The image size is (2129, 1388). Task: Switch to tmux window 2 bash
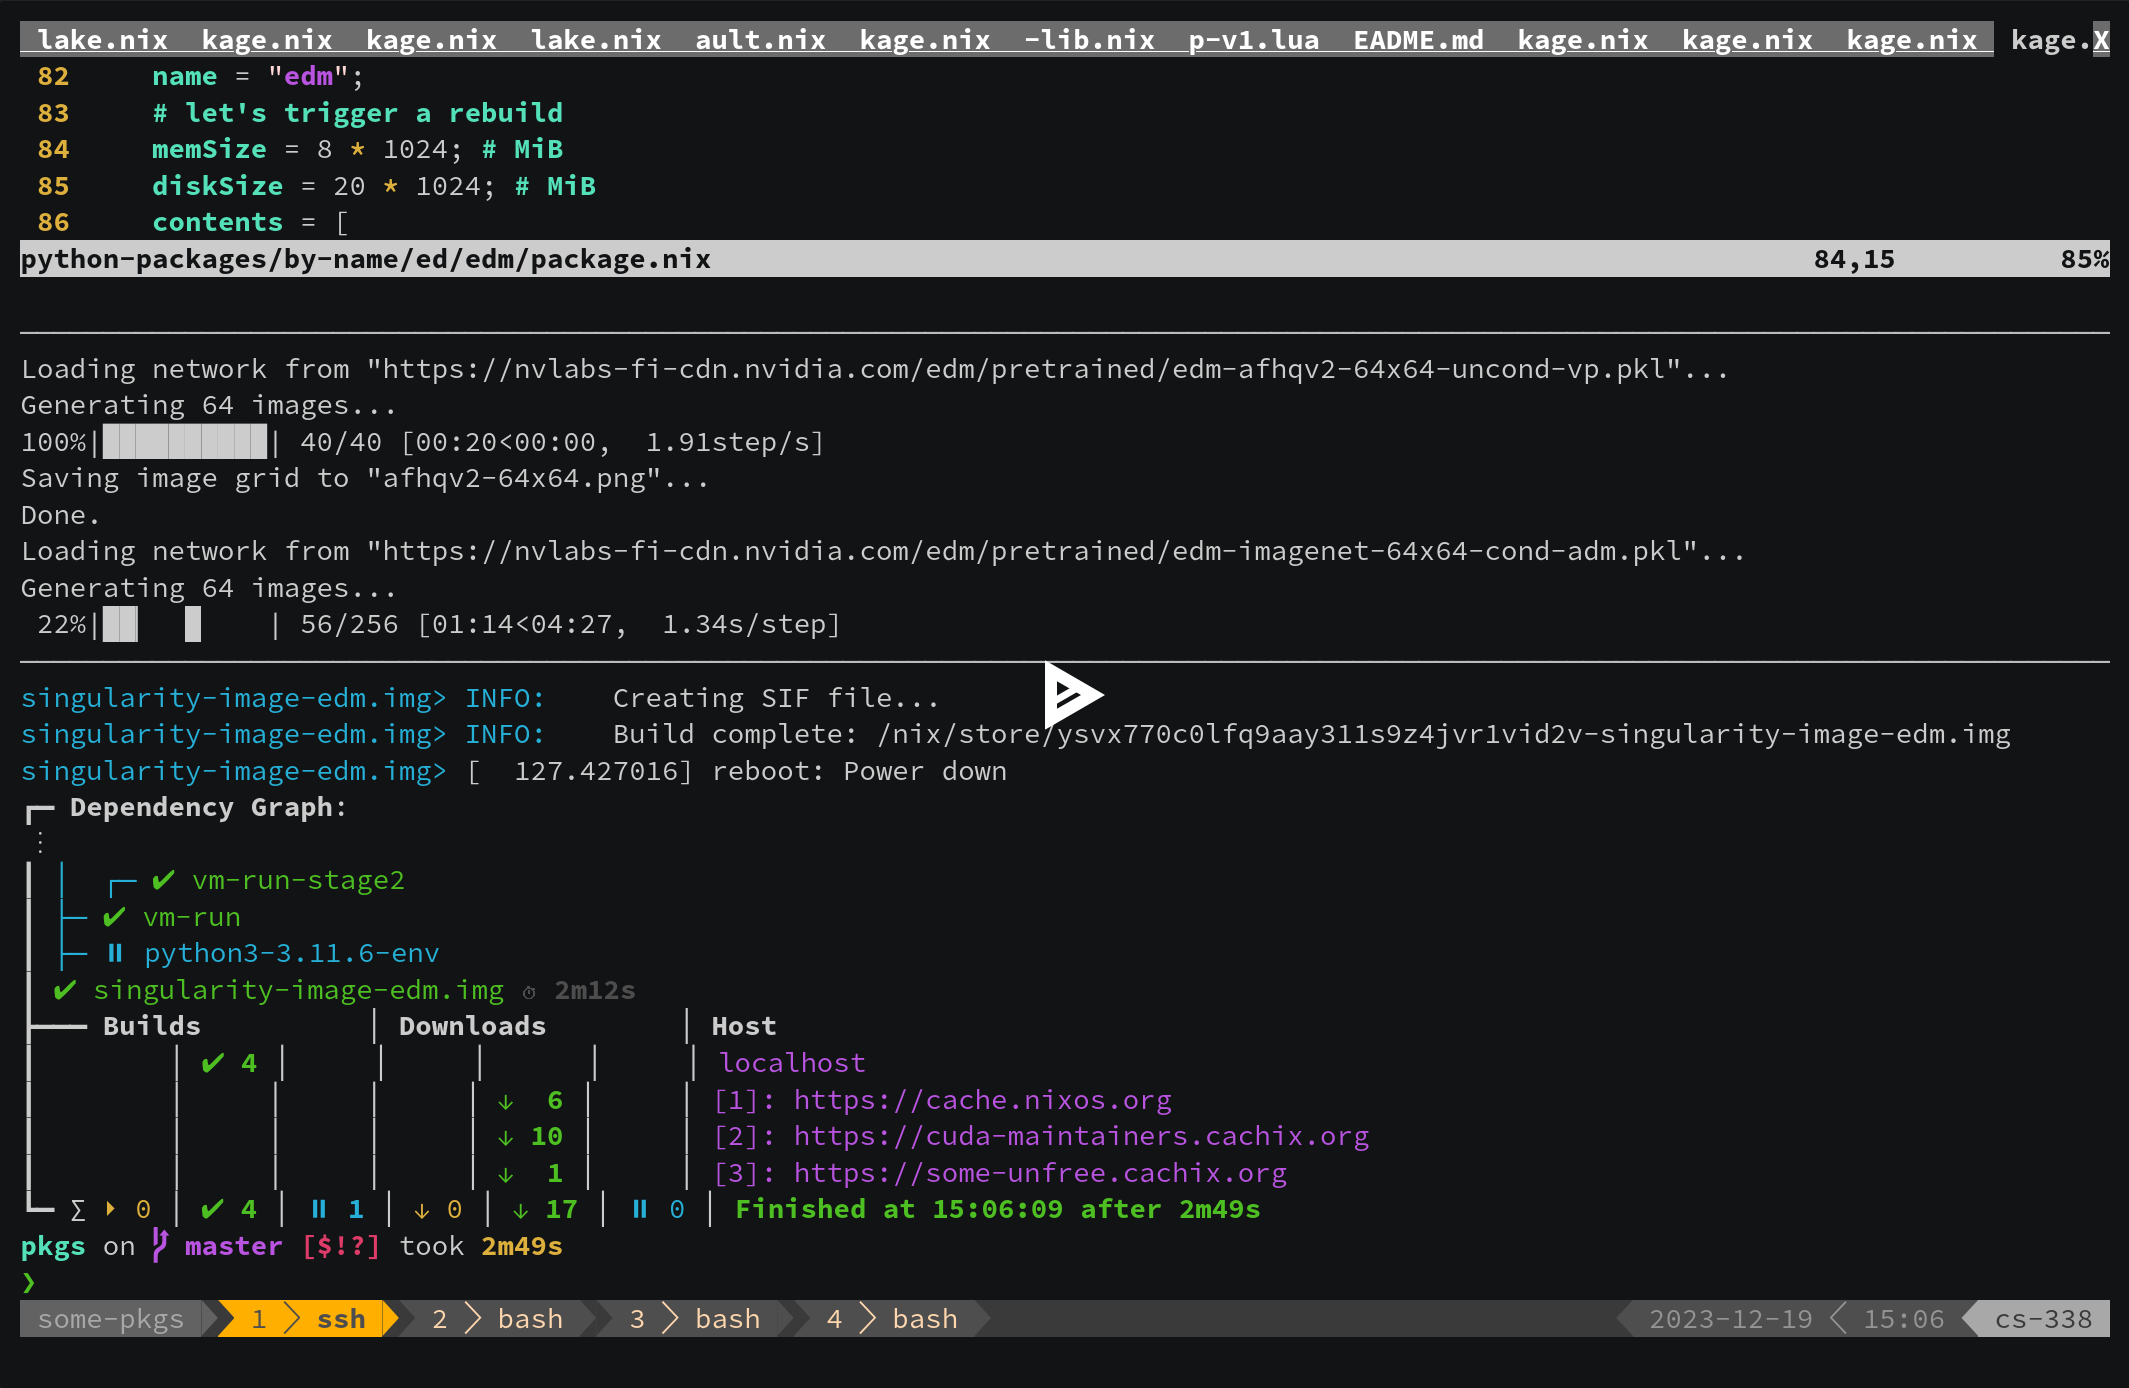498,1319
